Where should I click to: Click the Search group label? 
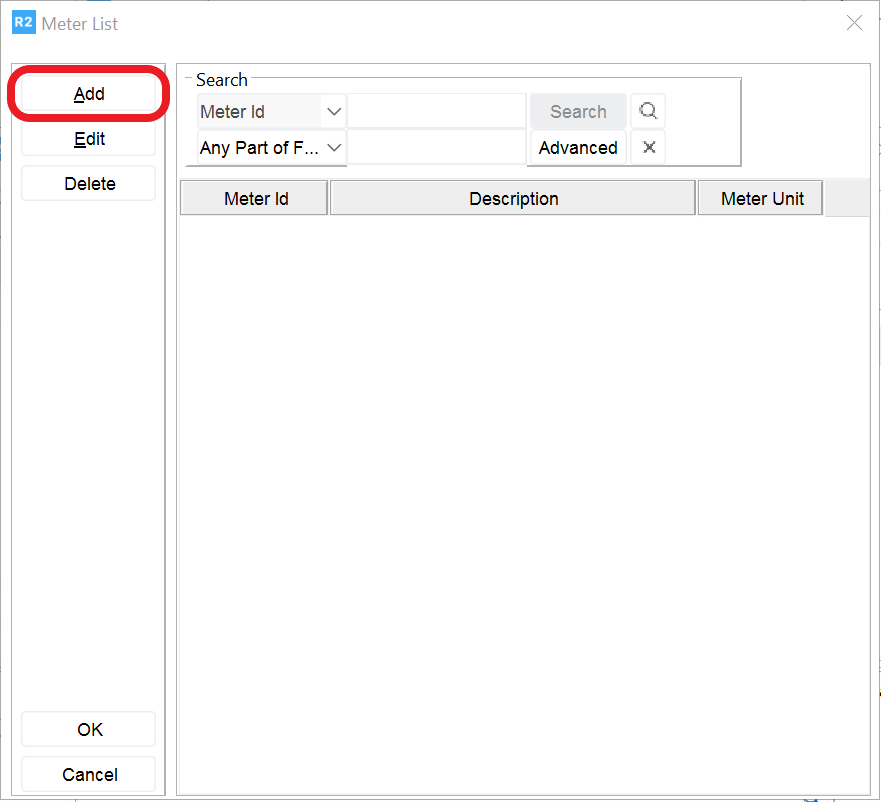click(x=221, y=80)
